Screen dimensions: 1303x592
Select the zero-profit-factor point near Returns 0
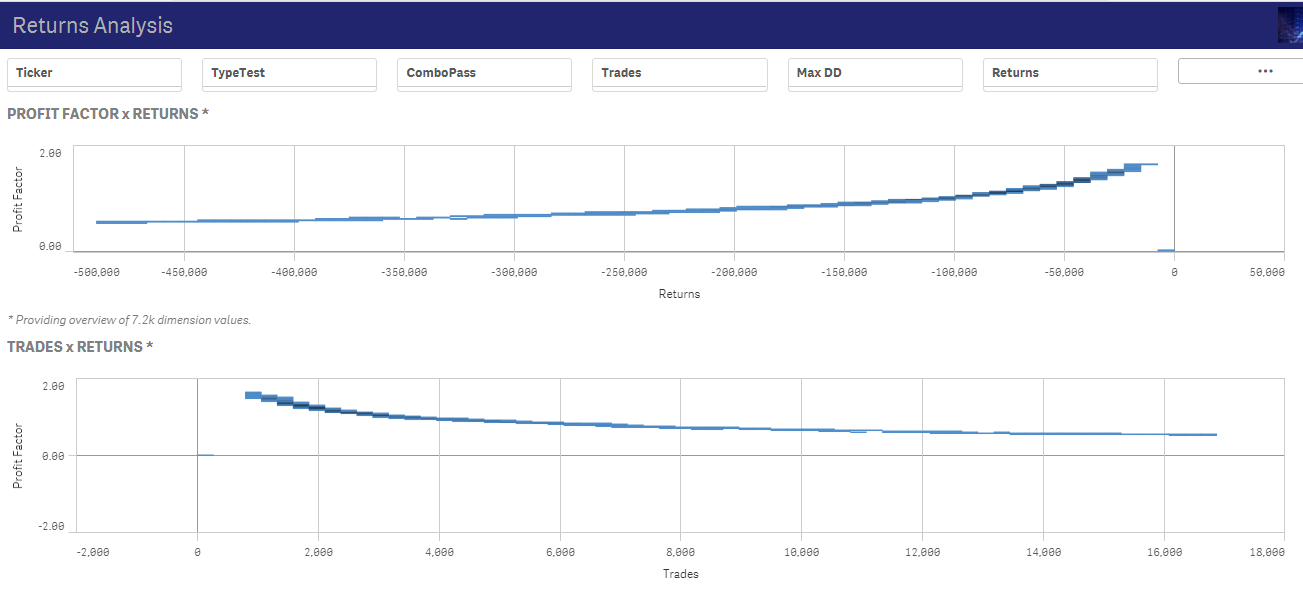(x=1165, y=250)
